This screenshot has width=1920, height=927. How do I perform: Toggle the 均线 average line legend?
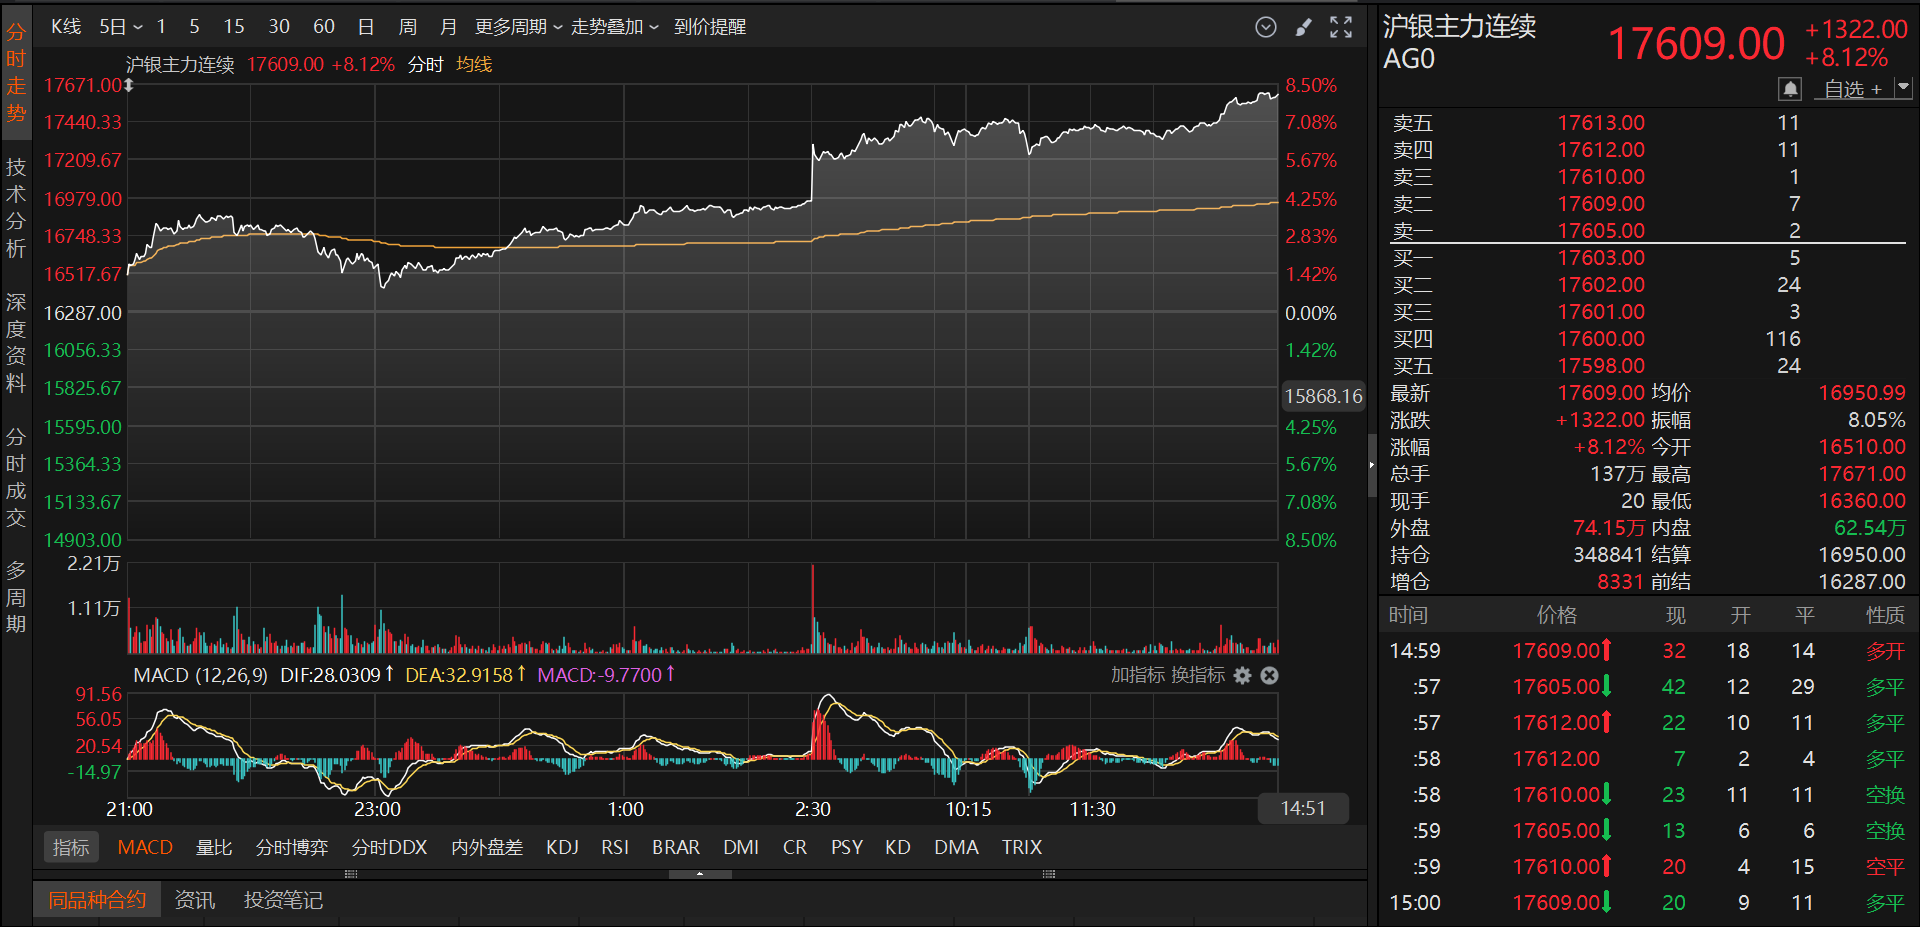[474, 65]
